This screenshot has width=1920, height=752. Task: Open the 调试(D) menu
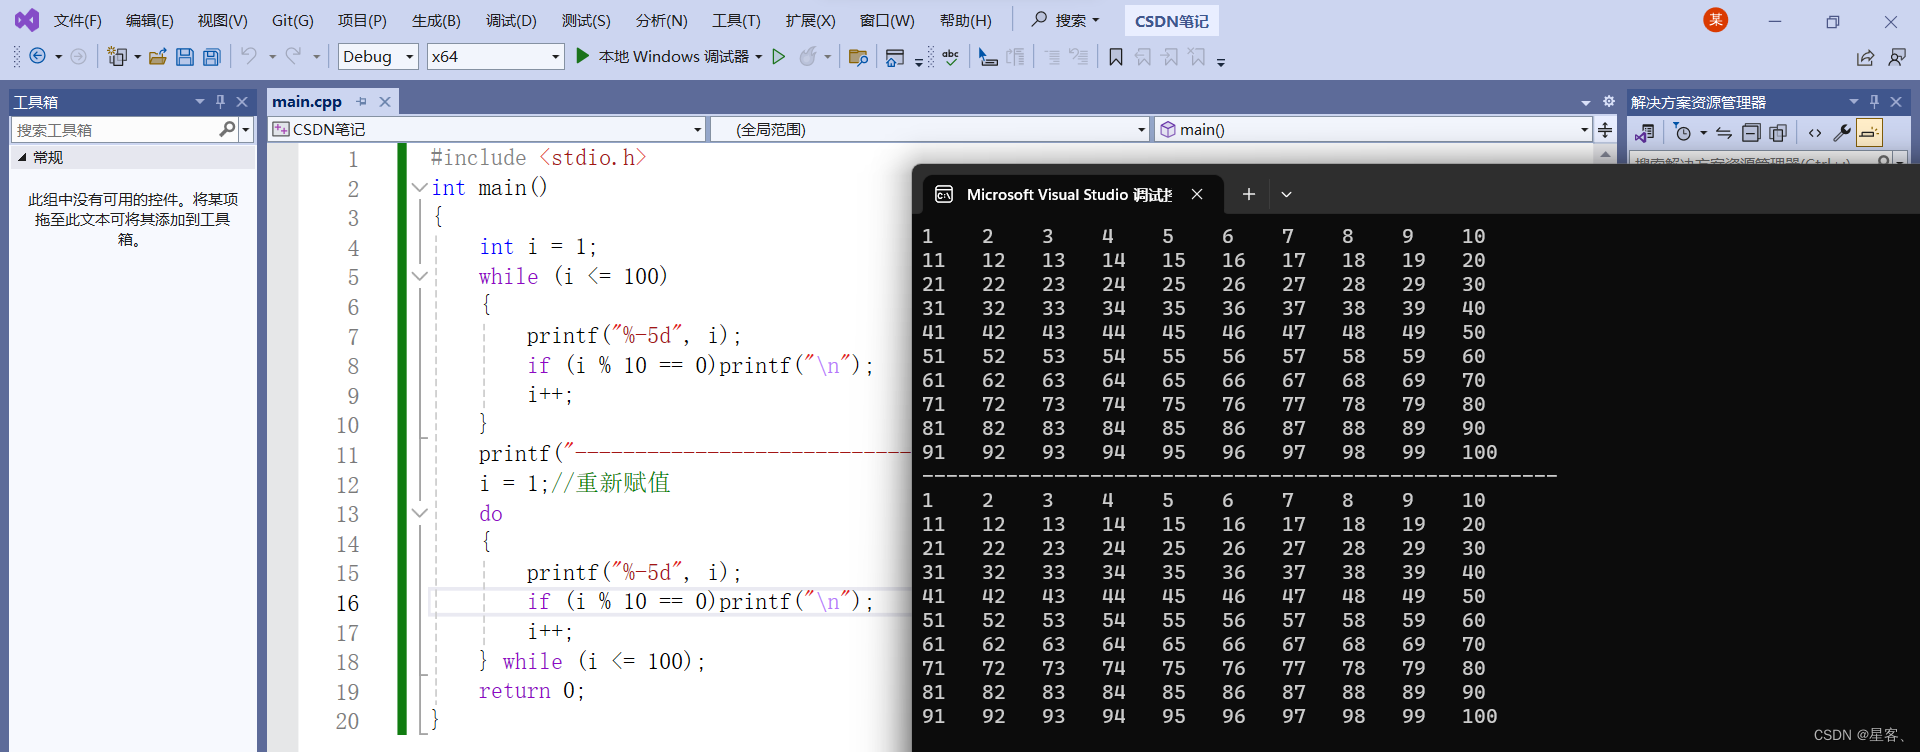coord(511,21)
